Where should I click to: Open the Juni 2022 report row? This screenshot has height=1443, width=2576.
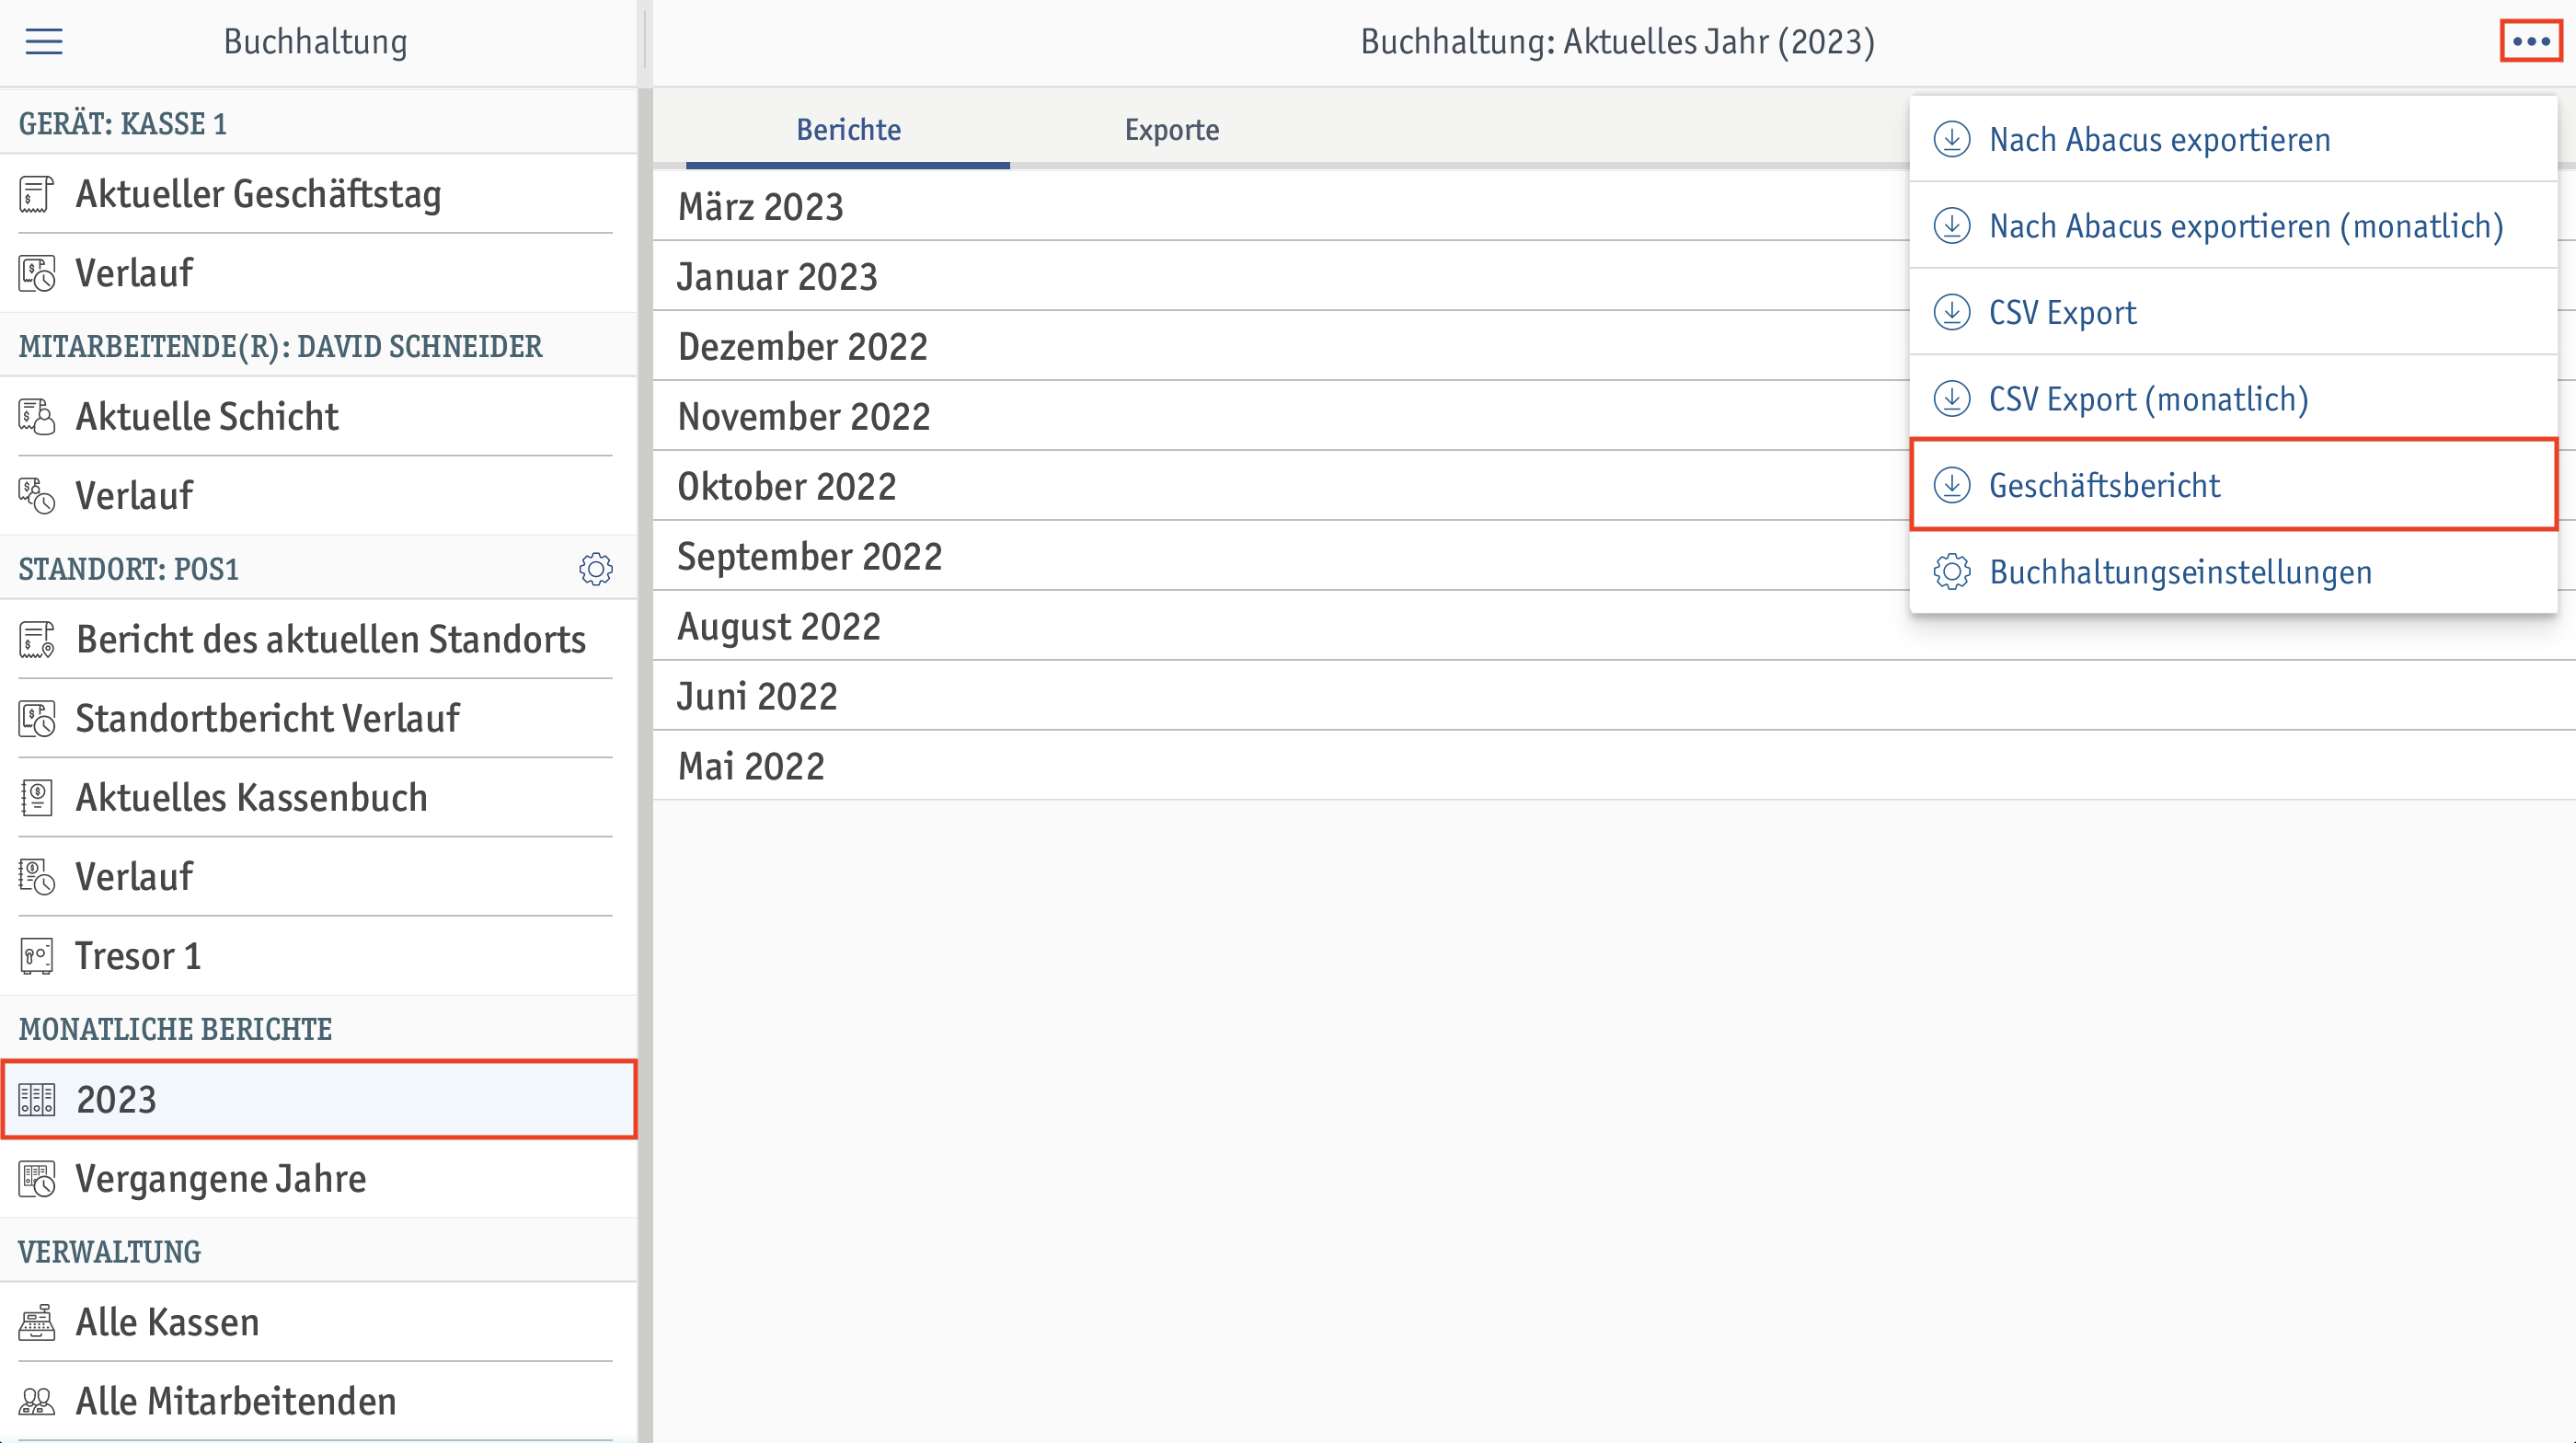[1614, 696]
